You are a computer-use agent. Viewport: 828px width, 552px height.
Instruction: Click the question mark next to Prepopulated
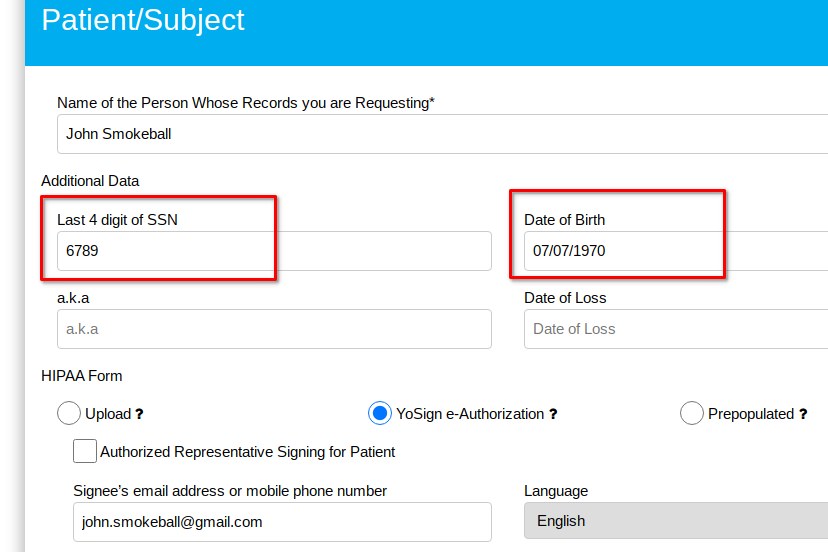803,414
